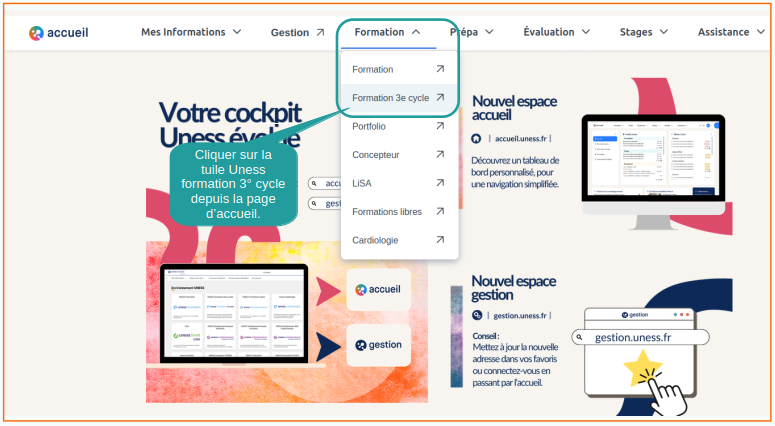Expand the Assistance menu chevron
Viewport: 775px width, 426px height.
click(x=761, y=32)
